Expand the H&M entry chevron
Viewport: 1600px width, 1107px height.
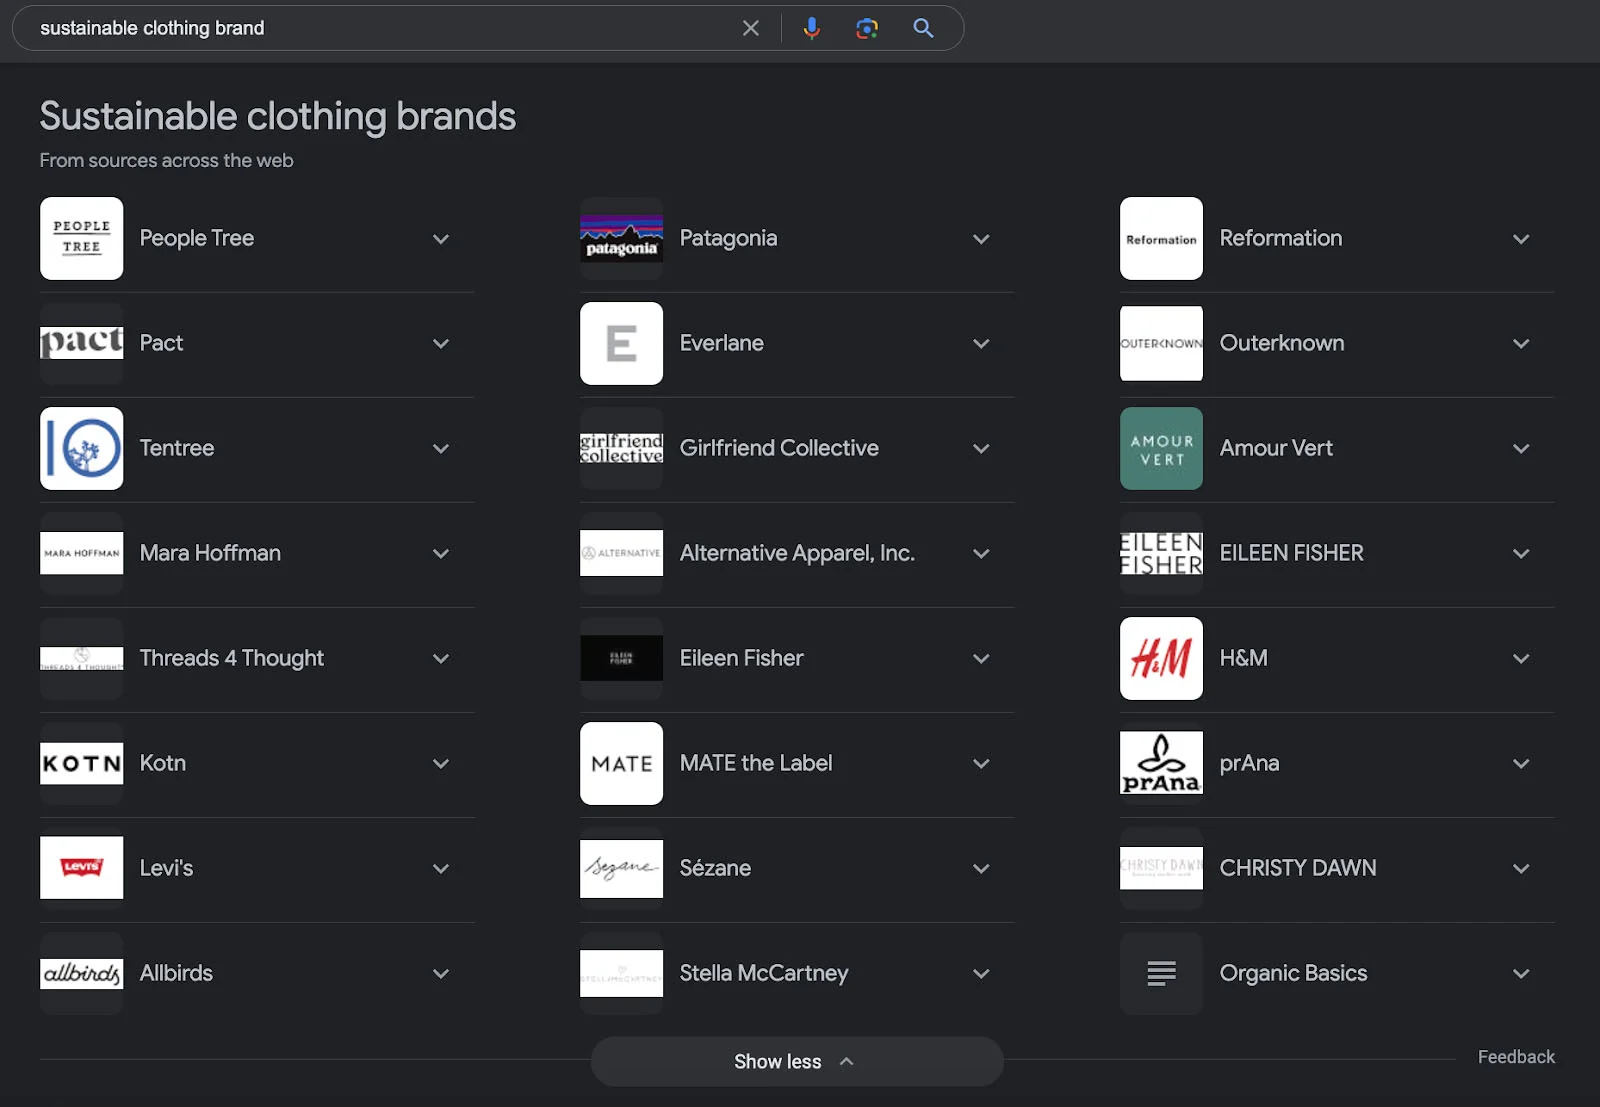tap(1521, 659)
